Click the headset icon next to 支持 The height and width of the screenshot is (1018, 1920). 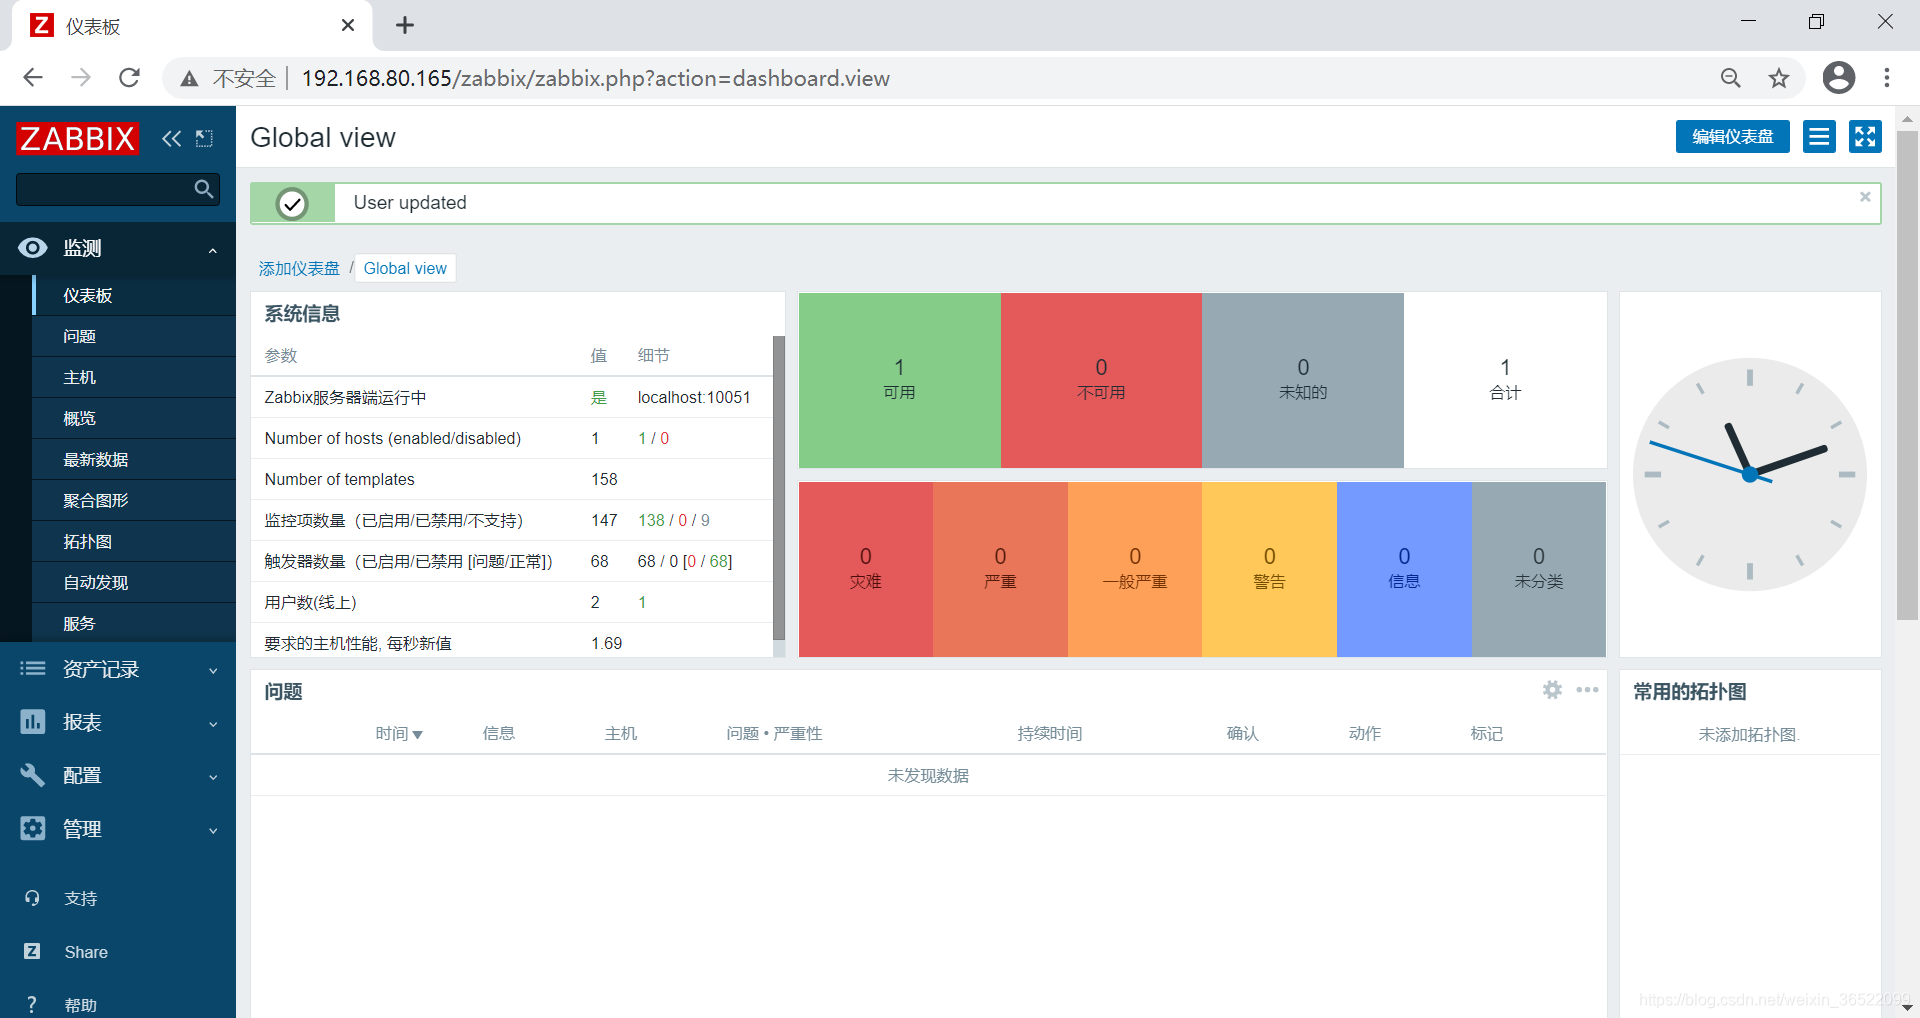point(32,898)
